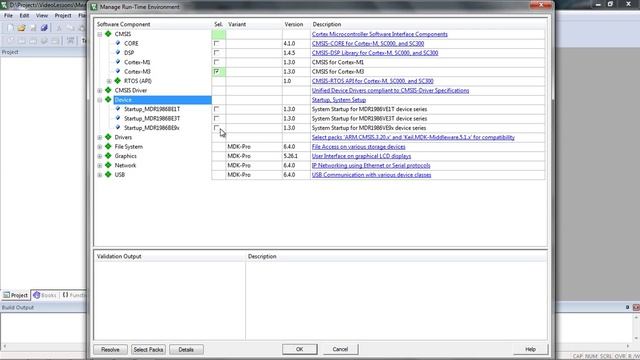Click MDK-Pro variant cell for Graphics
This screenshot has height=360, width=640.
[x=253, y=156]
